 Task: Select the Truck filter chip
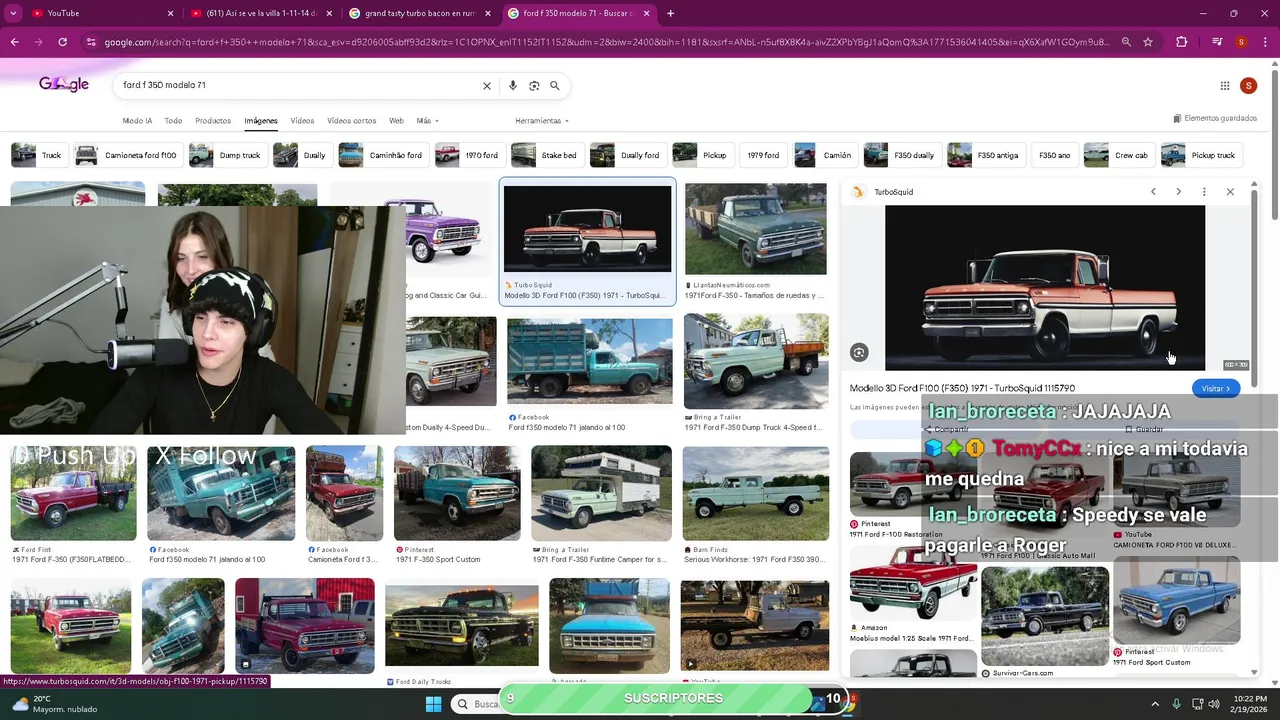point(38,155)
